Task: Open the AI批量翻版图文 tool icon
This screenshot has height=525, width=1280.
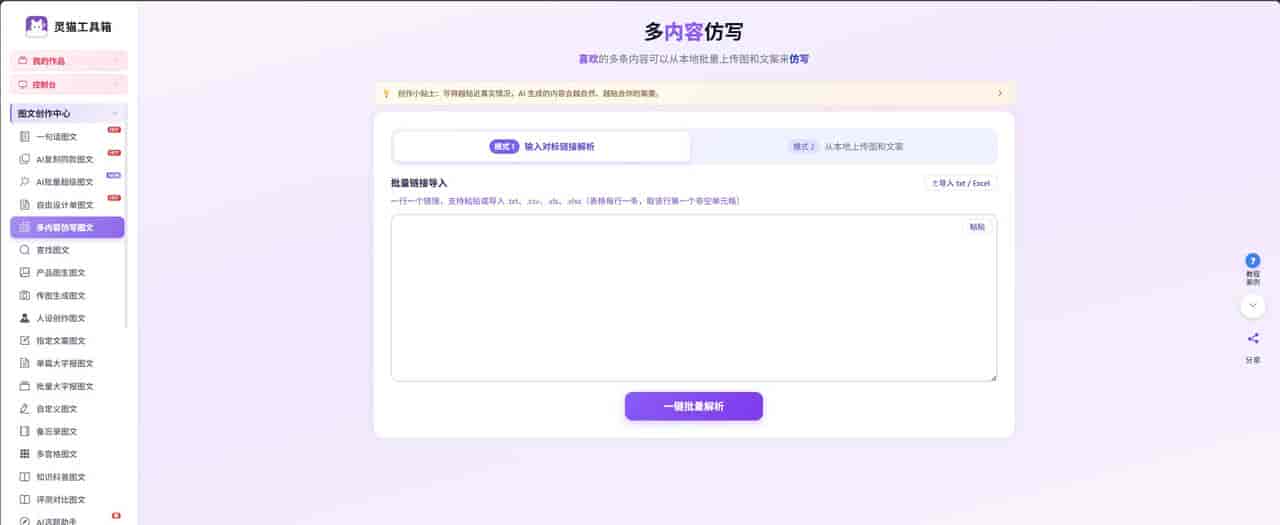Action: (x=25, y=182)
